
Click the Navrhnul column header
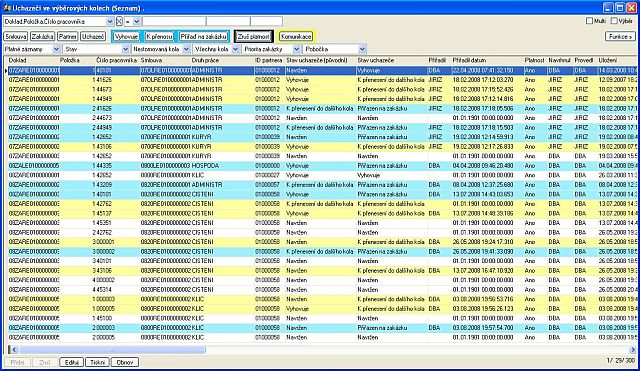point(560,60)
